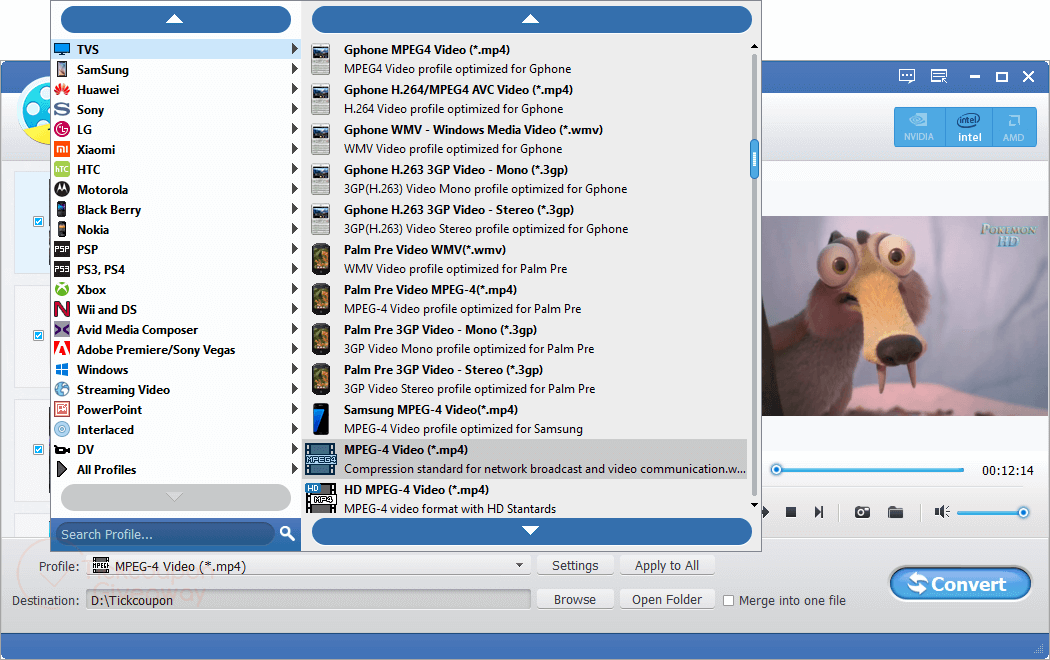Page the profile list up
The width and height of the screenshot is (1050, 660).
point(532,19)
